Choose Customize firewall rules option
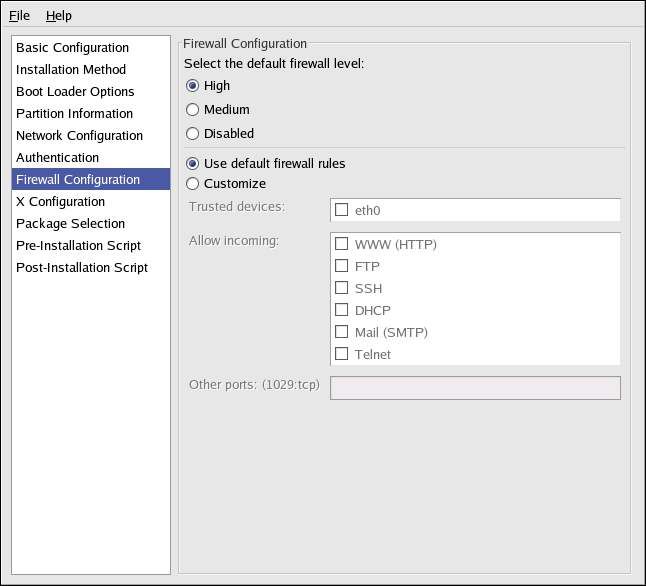 tap(193, 184)
